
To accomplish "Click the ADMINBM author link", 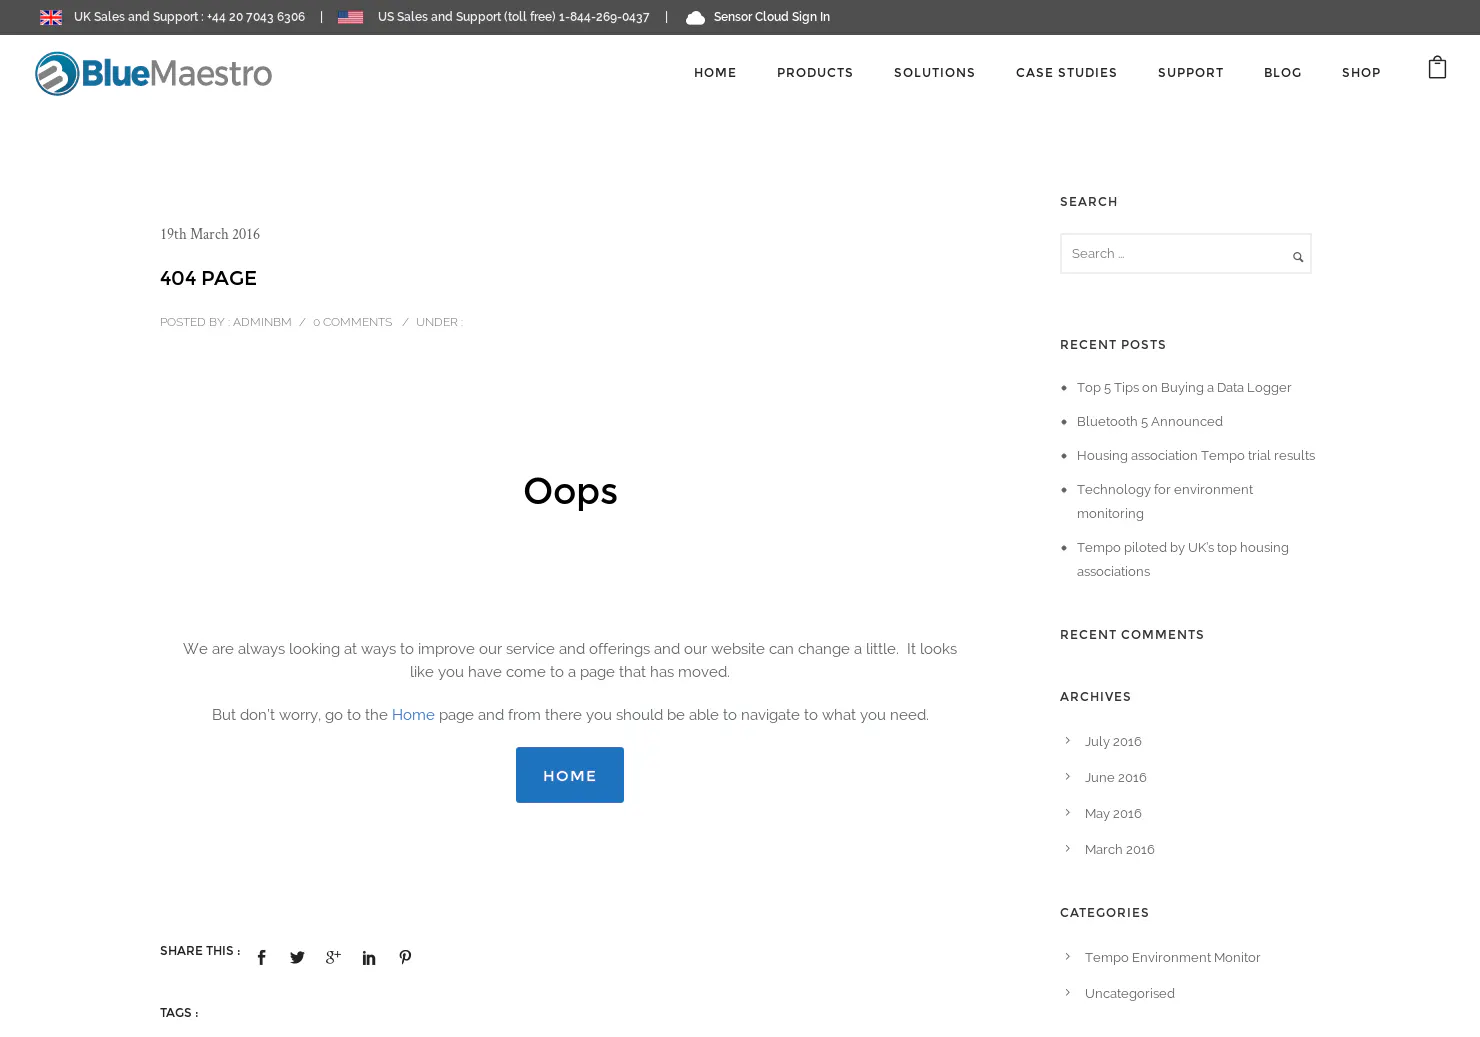I will click(x=262, y=322).
